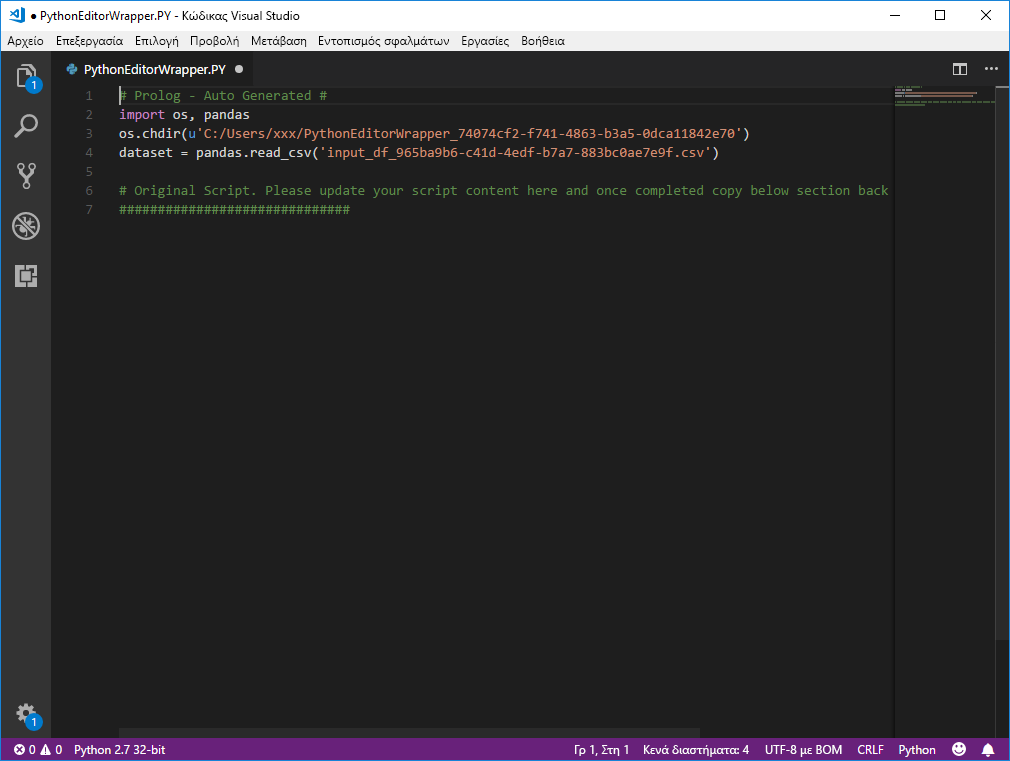
Task: Close the Visual Studio Code window
Action: [986, 15]
